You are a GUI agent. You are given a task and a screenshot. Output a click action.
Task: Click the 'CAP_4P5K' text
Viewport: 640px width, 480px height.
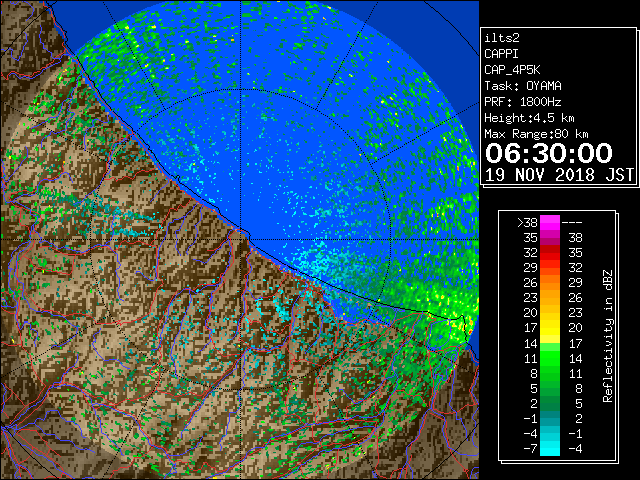tap(512, 70)
